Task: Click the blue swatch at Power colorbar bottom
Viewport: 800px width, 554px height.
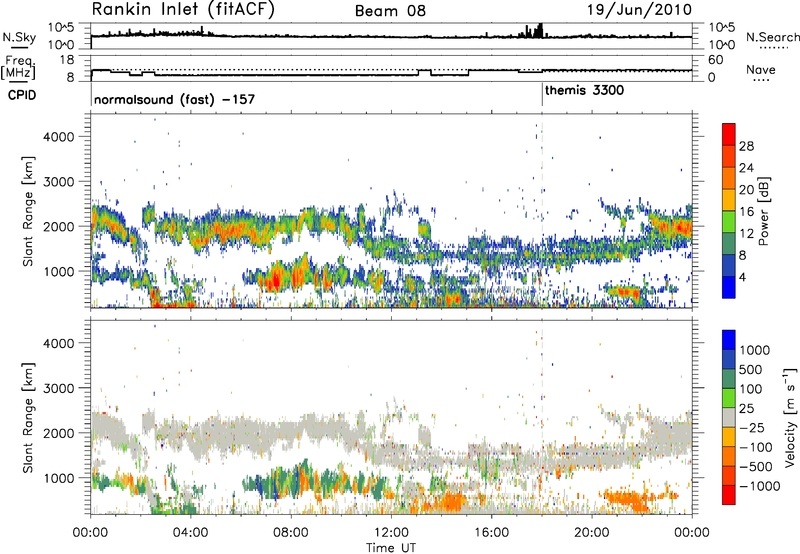Action: click(x=729, y=287)
